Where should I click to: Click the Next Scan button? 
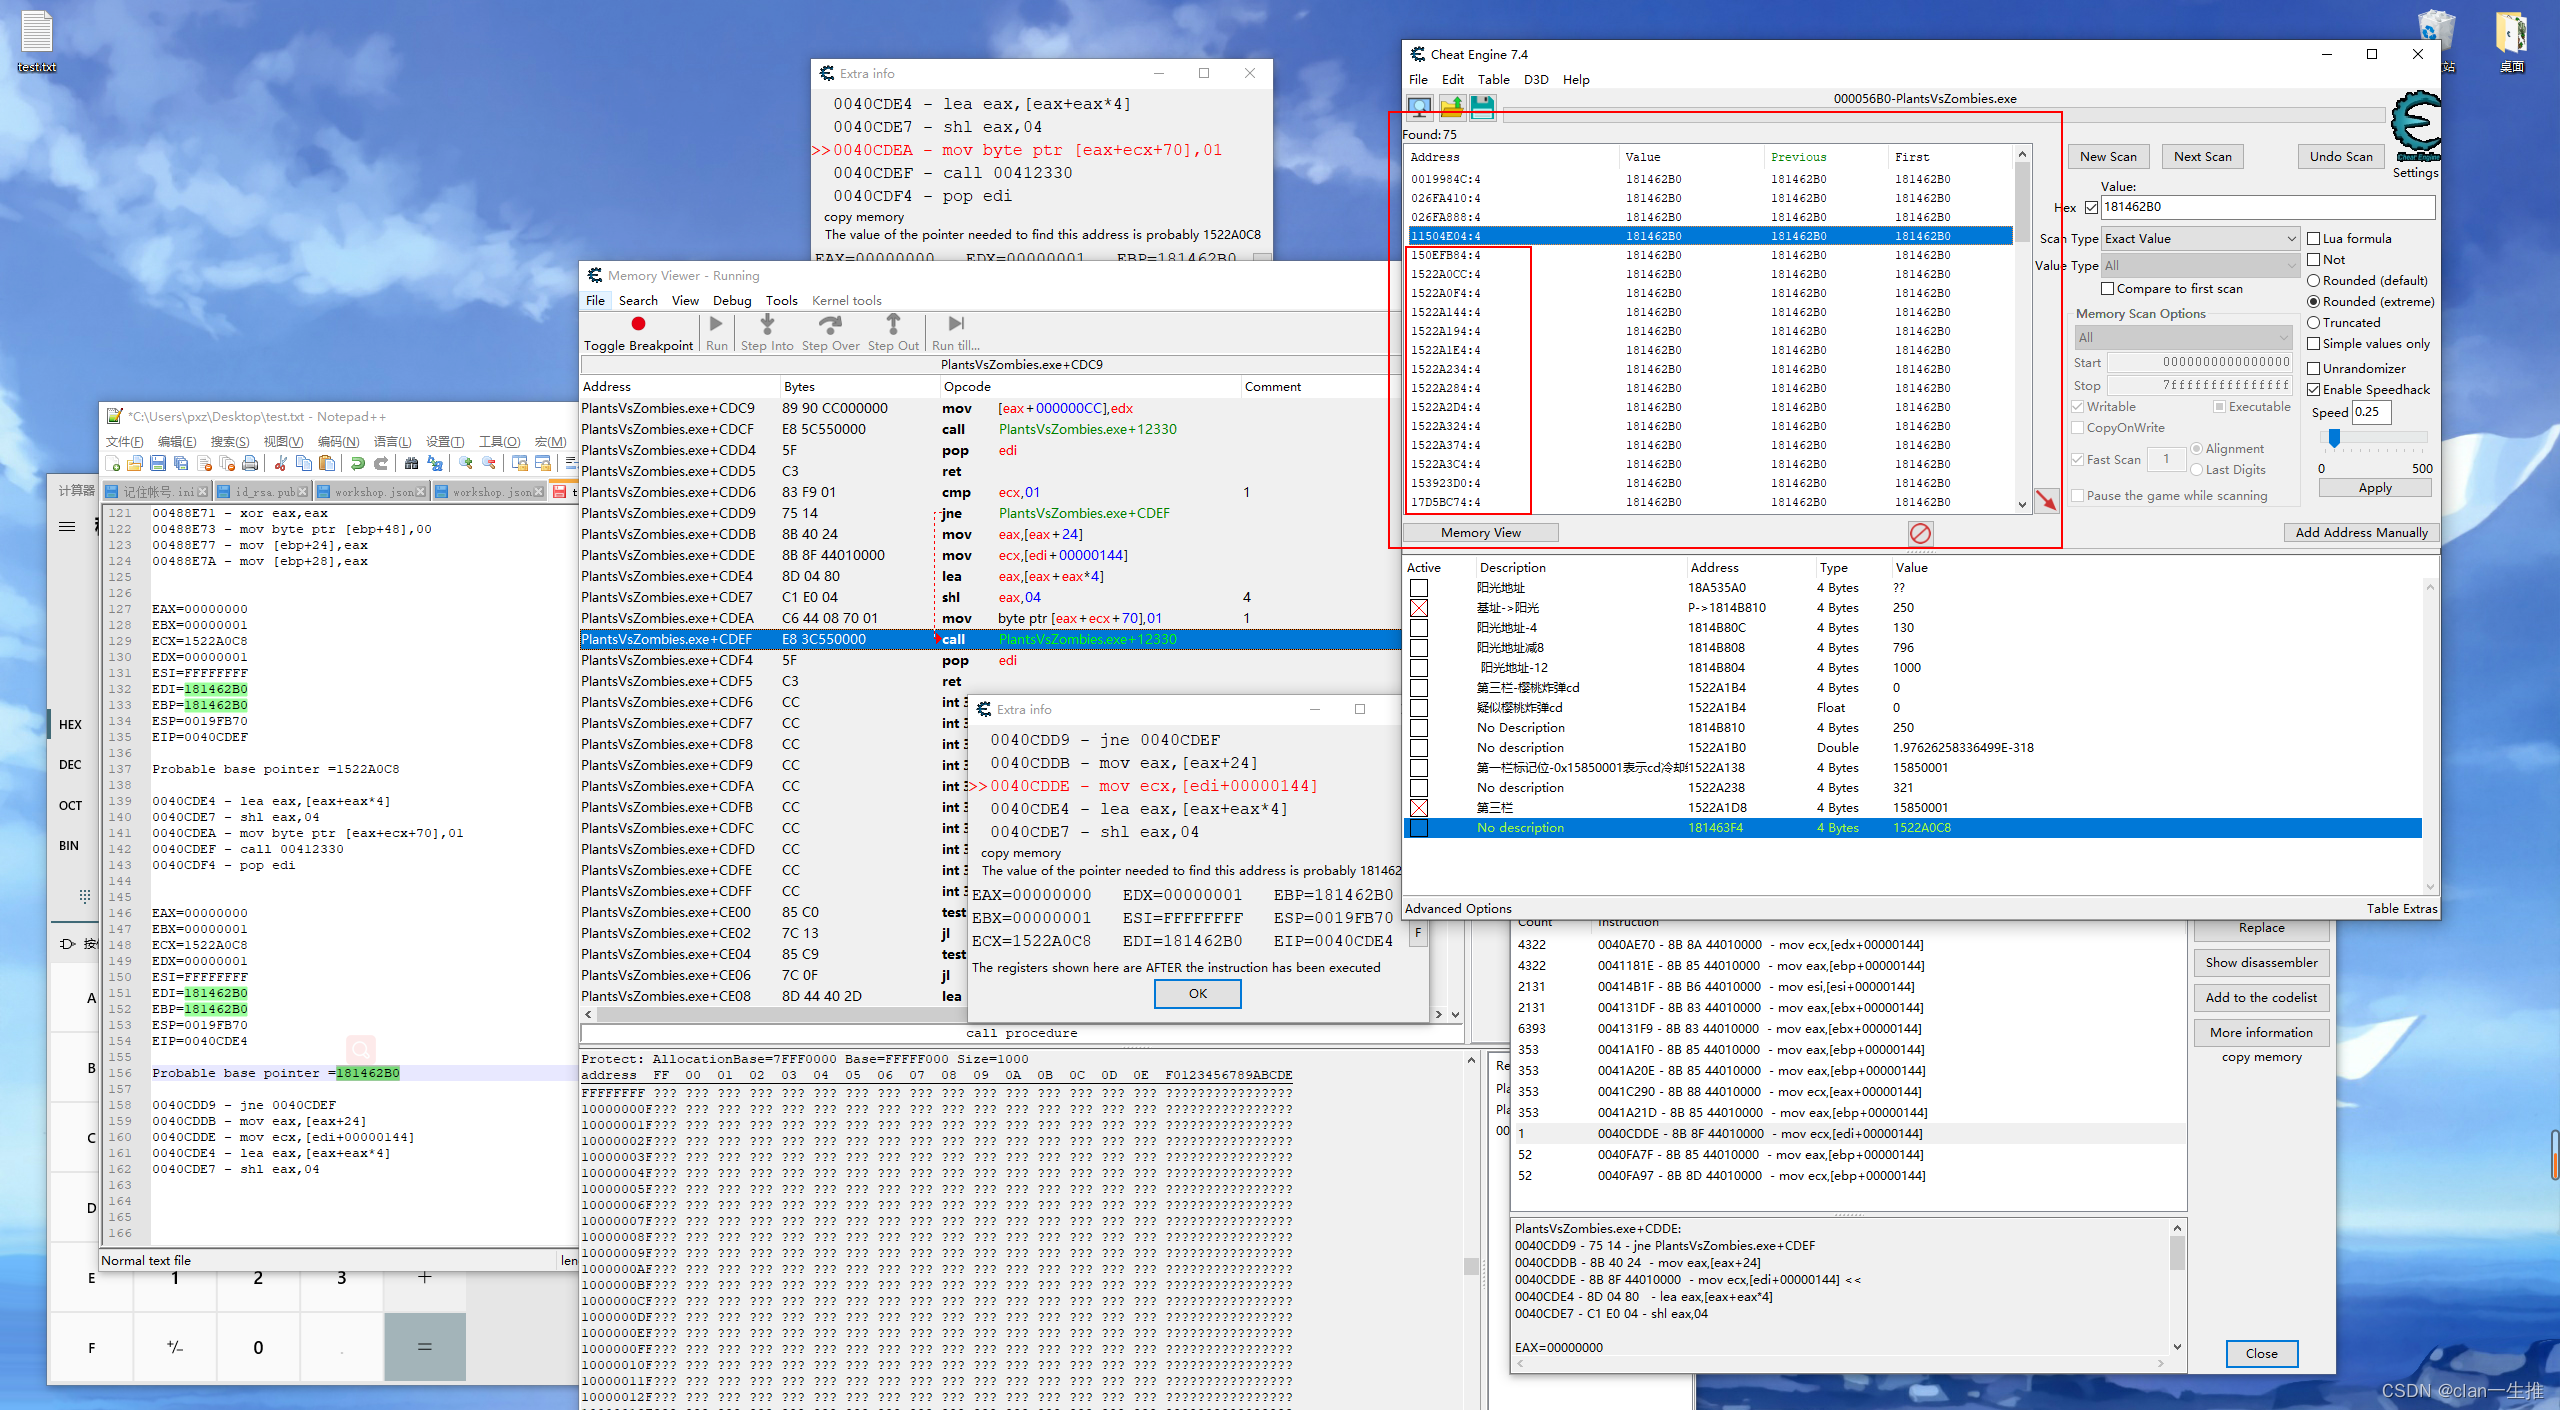[x=2202, y=157]
